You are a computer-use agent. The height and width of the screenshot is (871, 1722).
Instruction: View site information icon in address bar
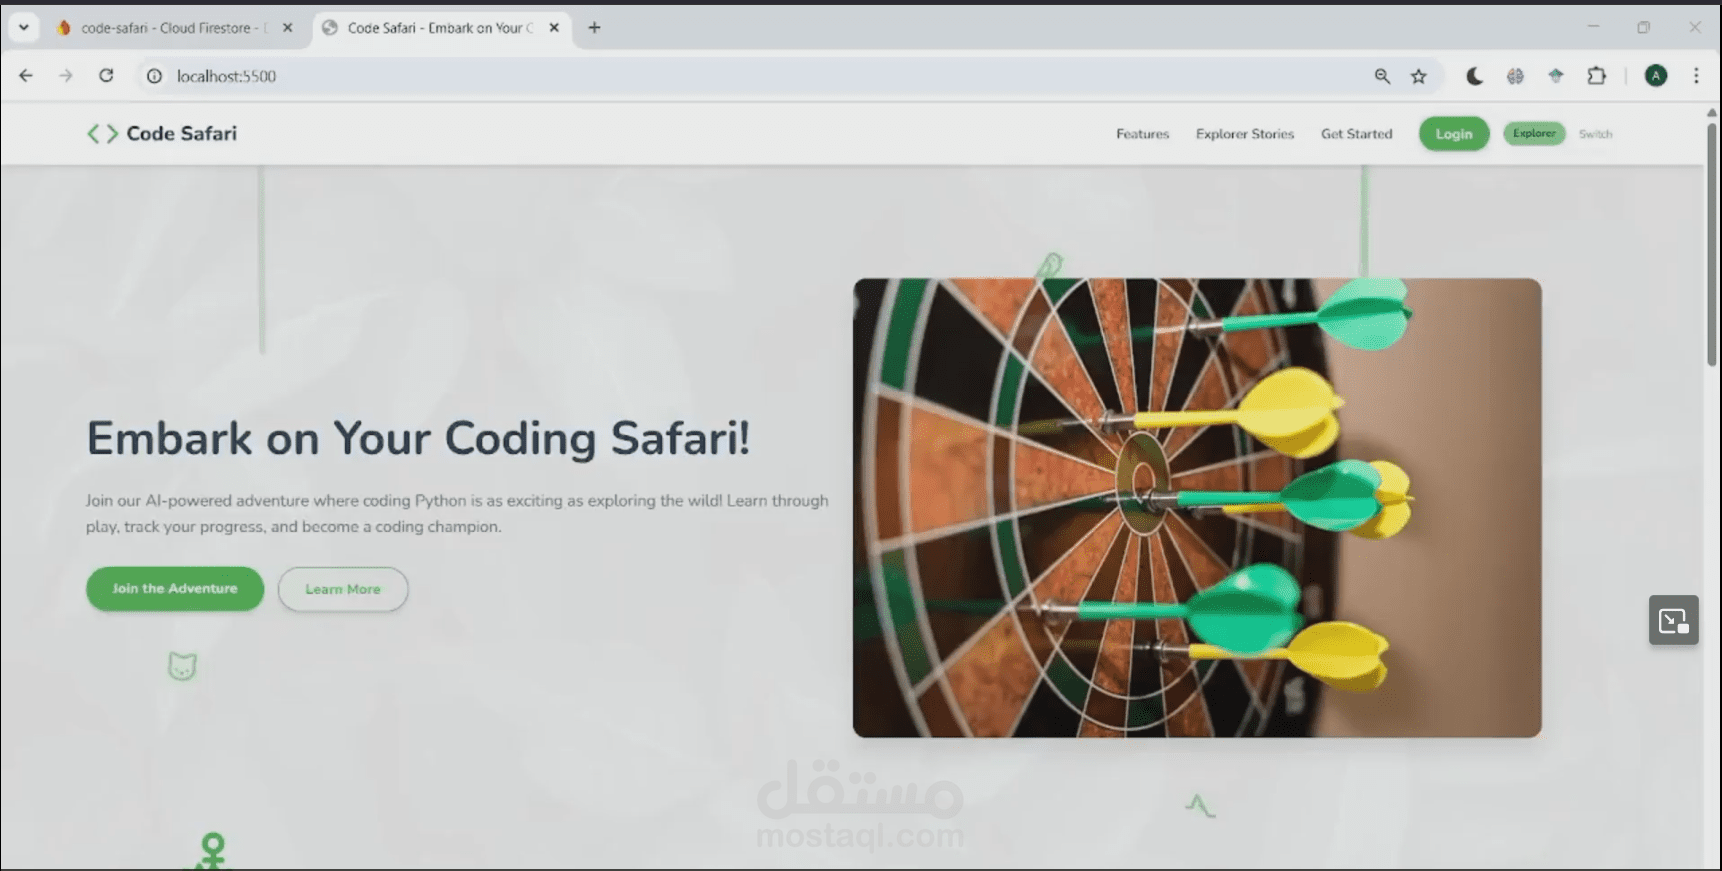click(x=154, y=76)
